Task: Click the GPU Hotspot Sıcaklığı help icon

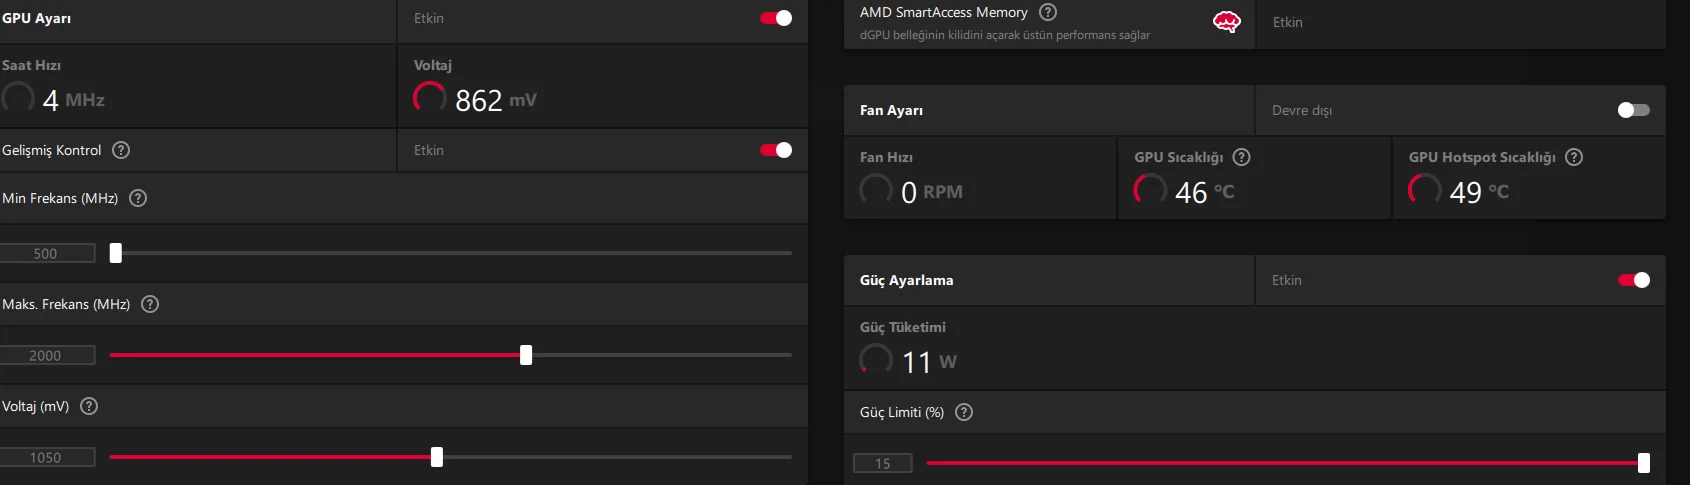Action: [1574, 157]
